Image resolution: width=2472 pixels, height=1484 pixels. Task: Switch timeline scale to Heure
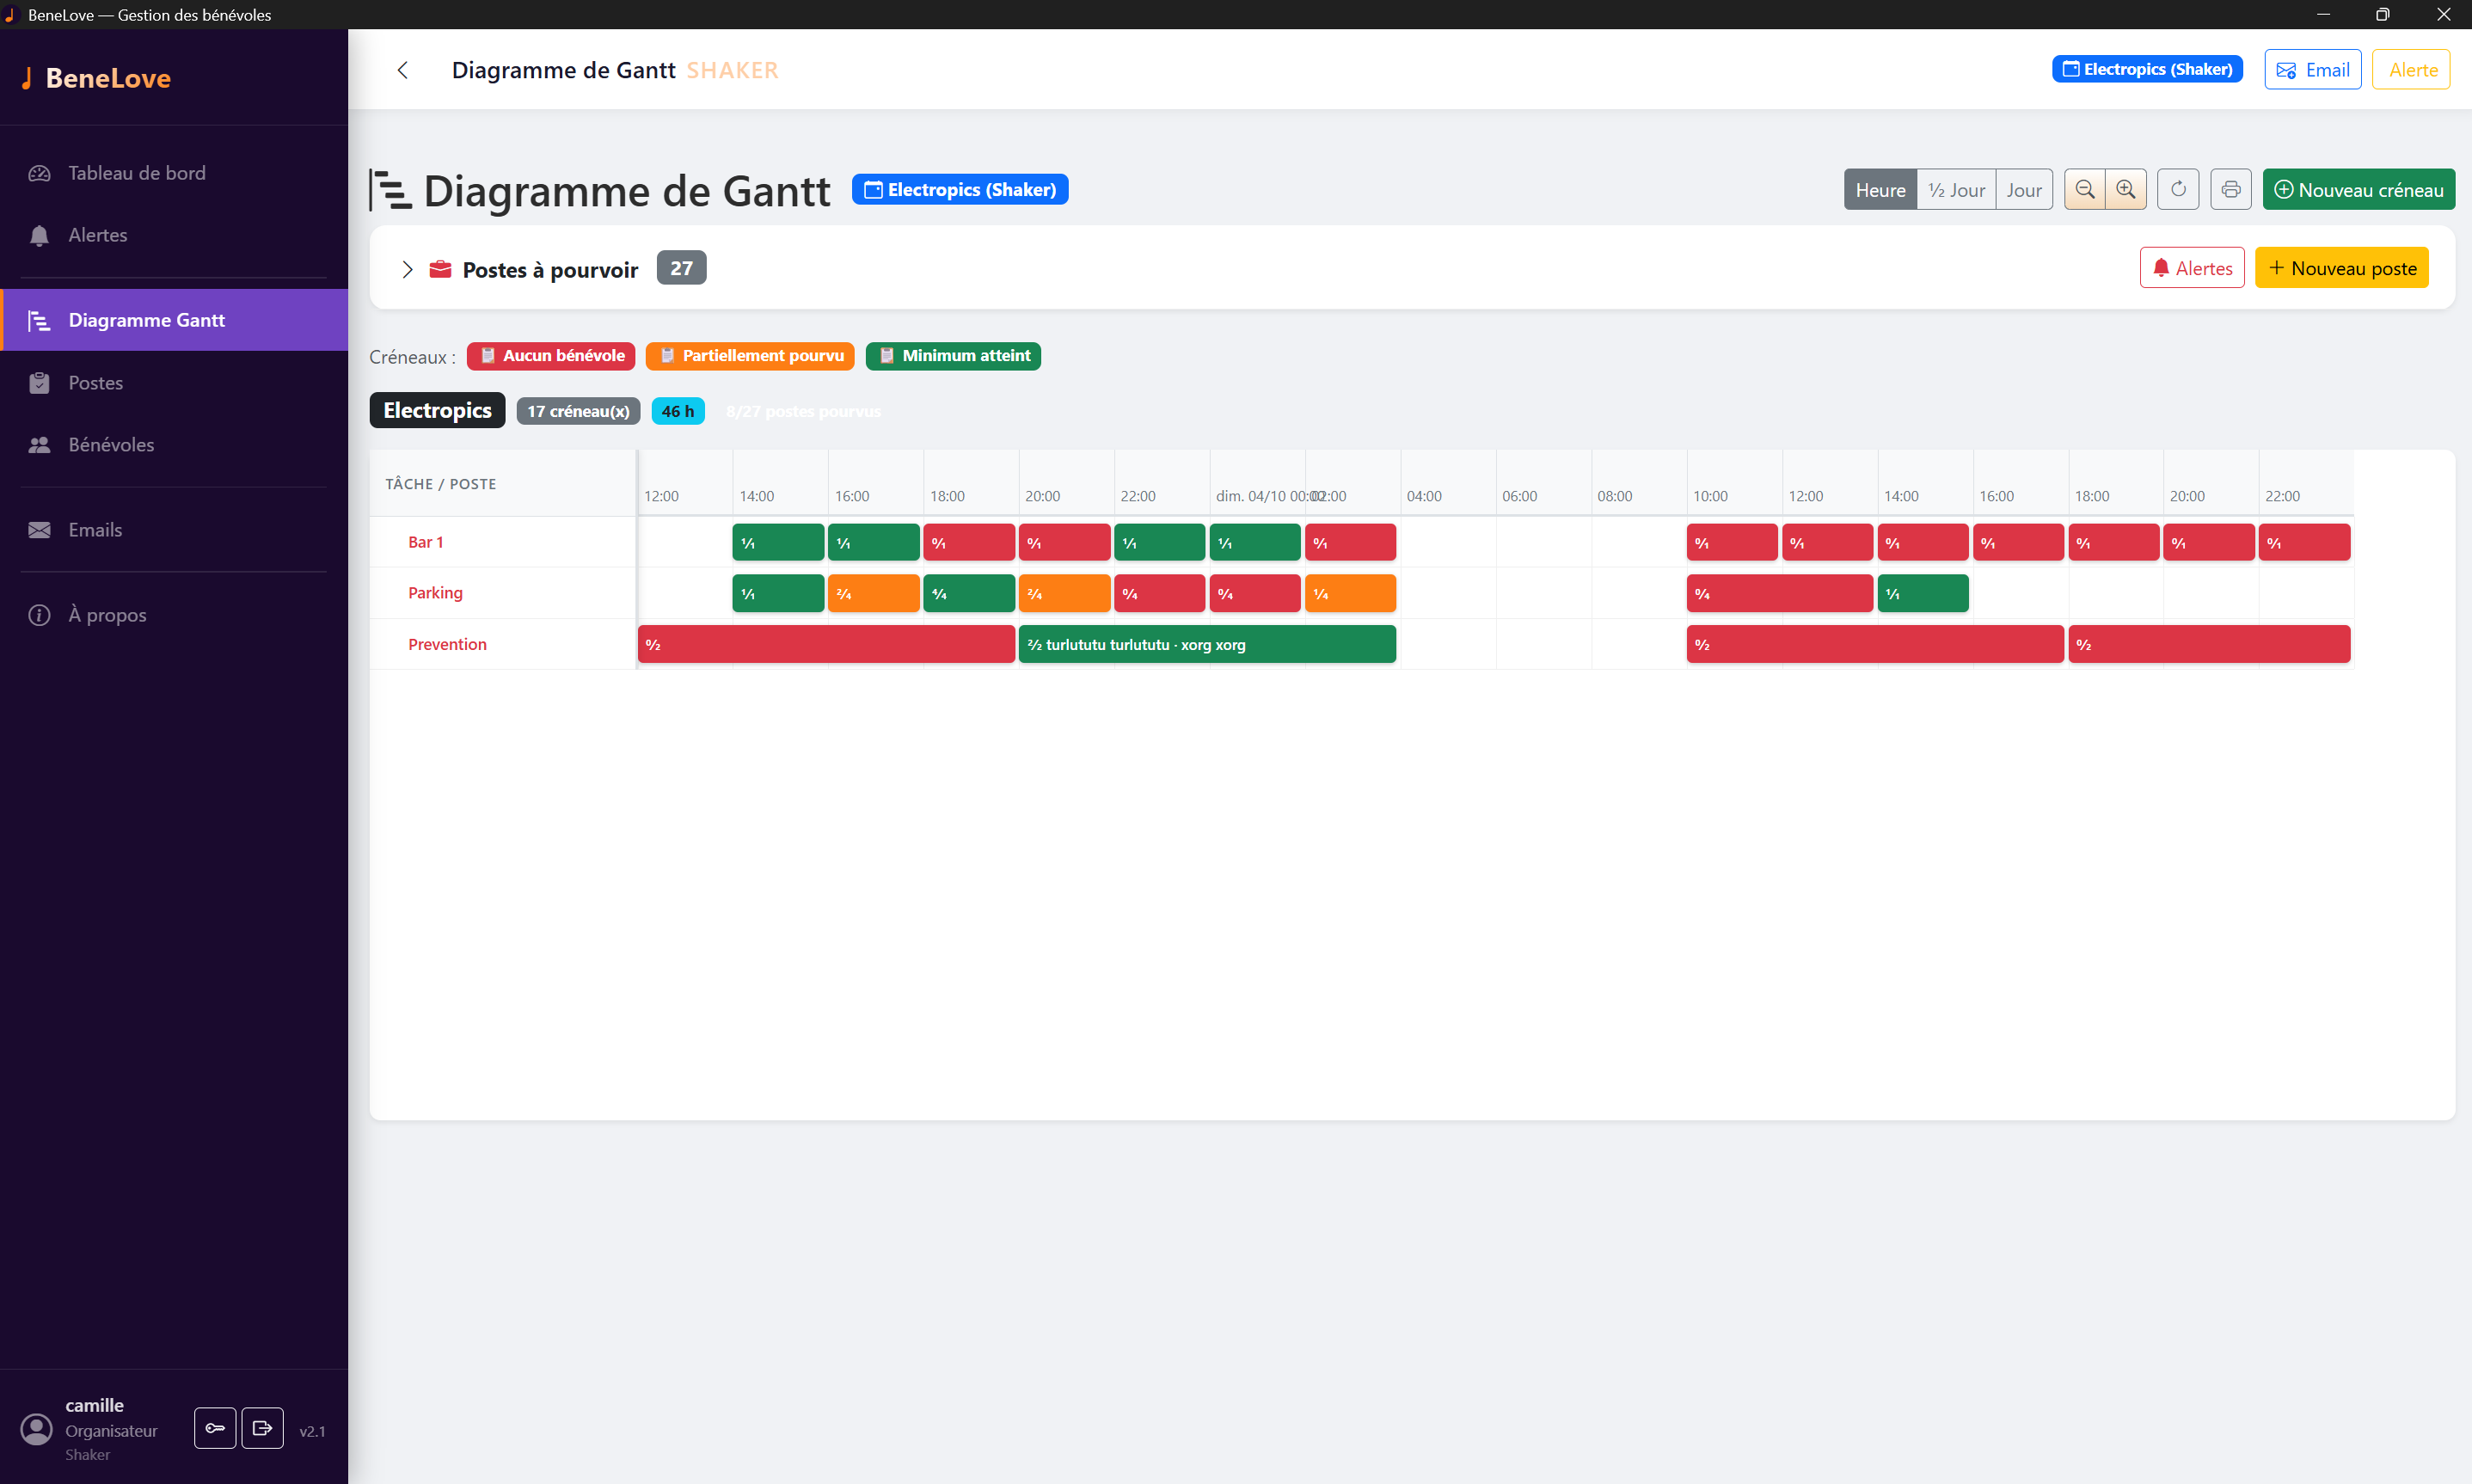coord(1880,190)
